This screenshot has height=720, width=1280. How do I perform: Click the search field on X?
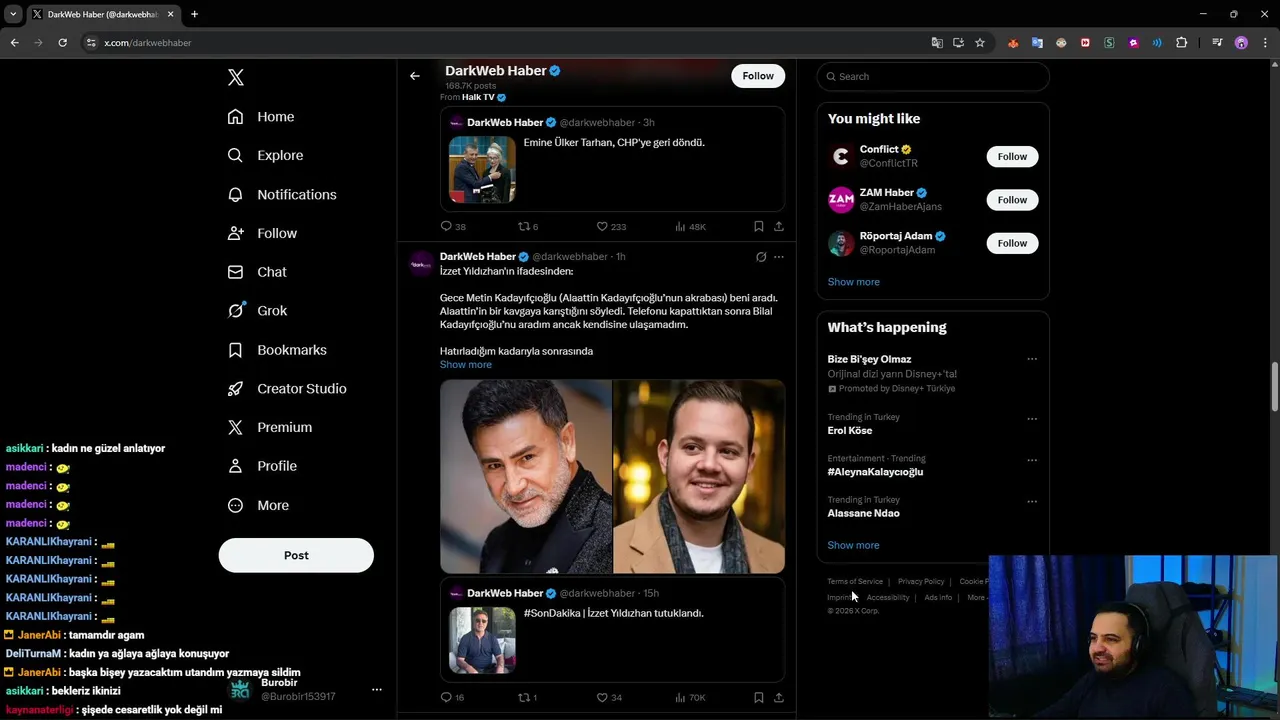click(933, 76)
